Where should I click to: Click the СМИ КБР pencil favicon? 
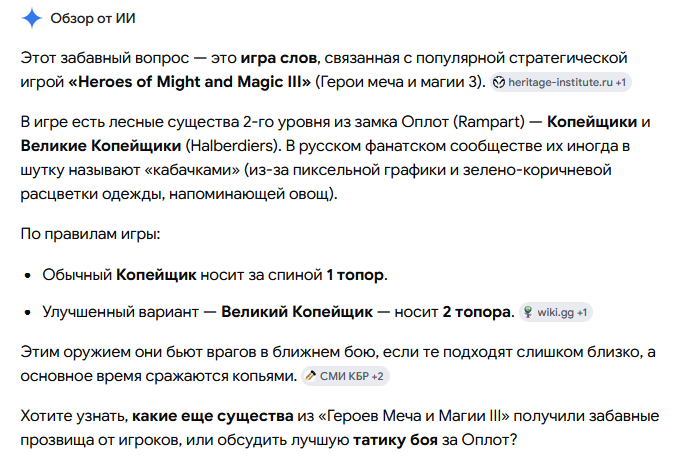(311, 376)
